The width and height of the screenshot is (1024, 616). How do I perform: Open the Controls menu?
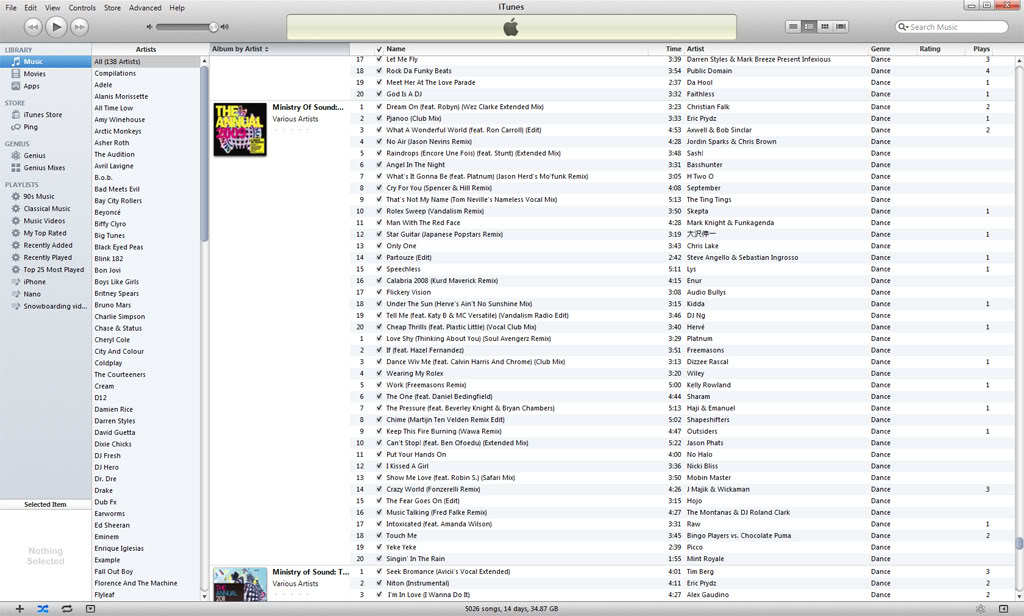coord(82,6)
